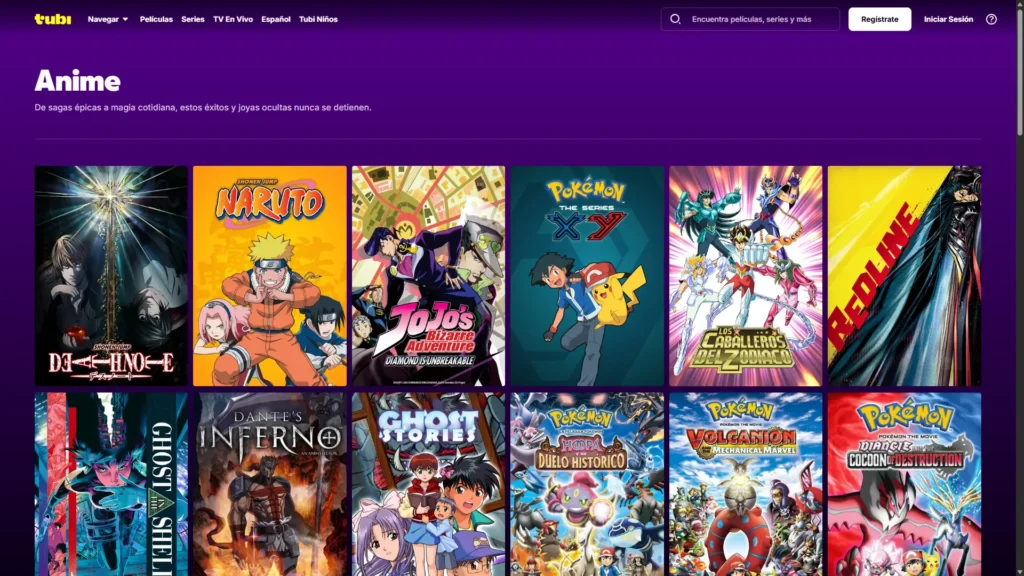This screenshot has width=1024, height=576.
Task: Click the Ghost Stories poster
Action: pyautogui.click(x=428, y=484)
